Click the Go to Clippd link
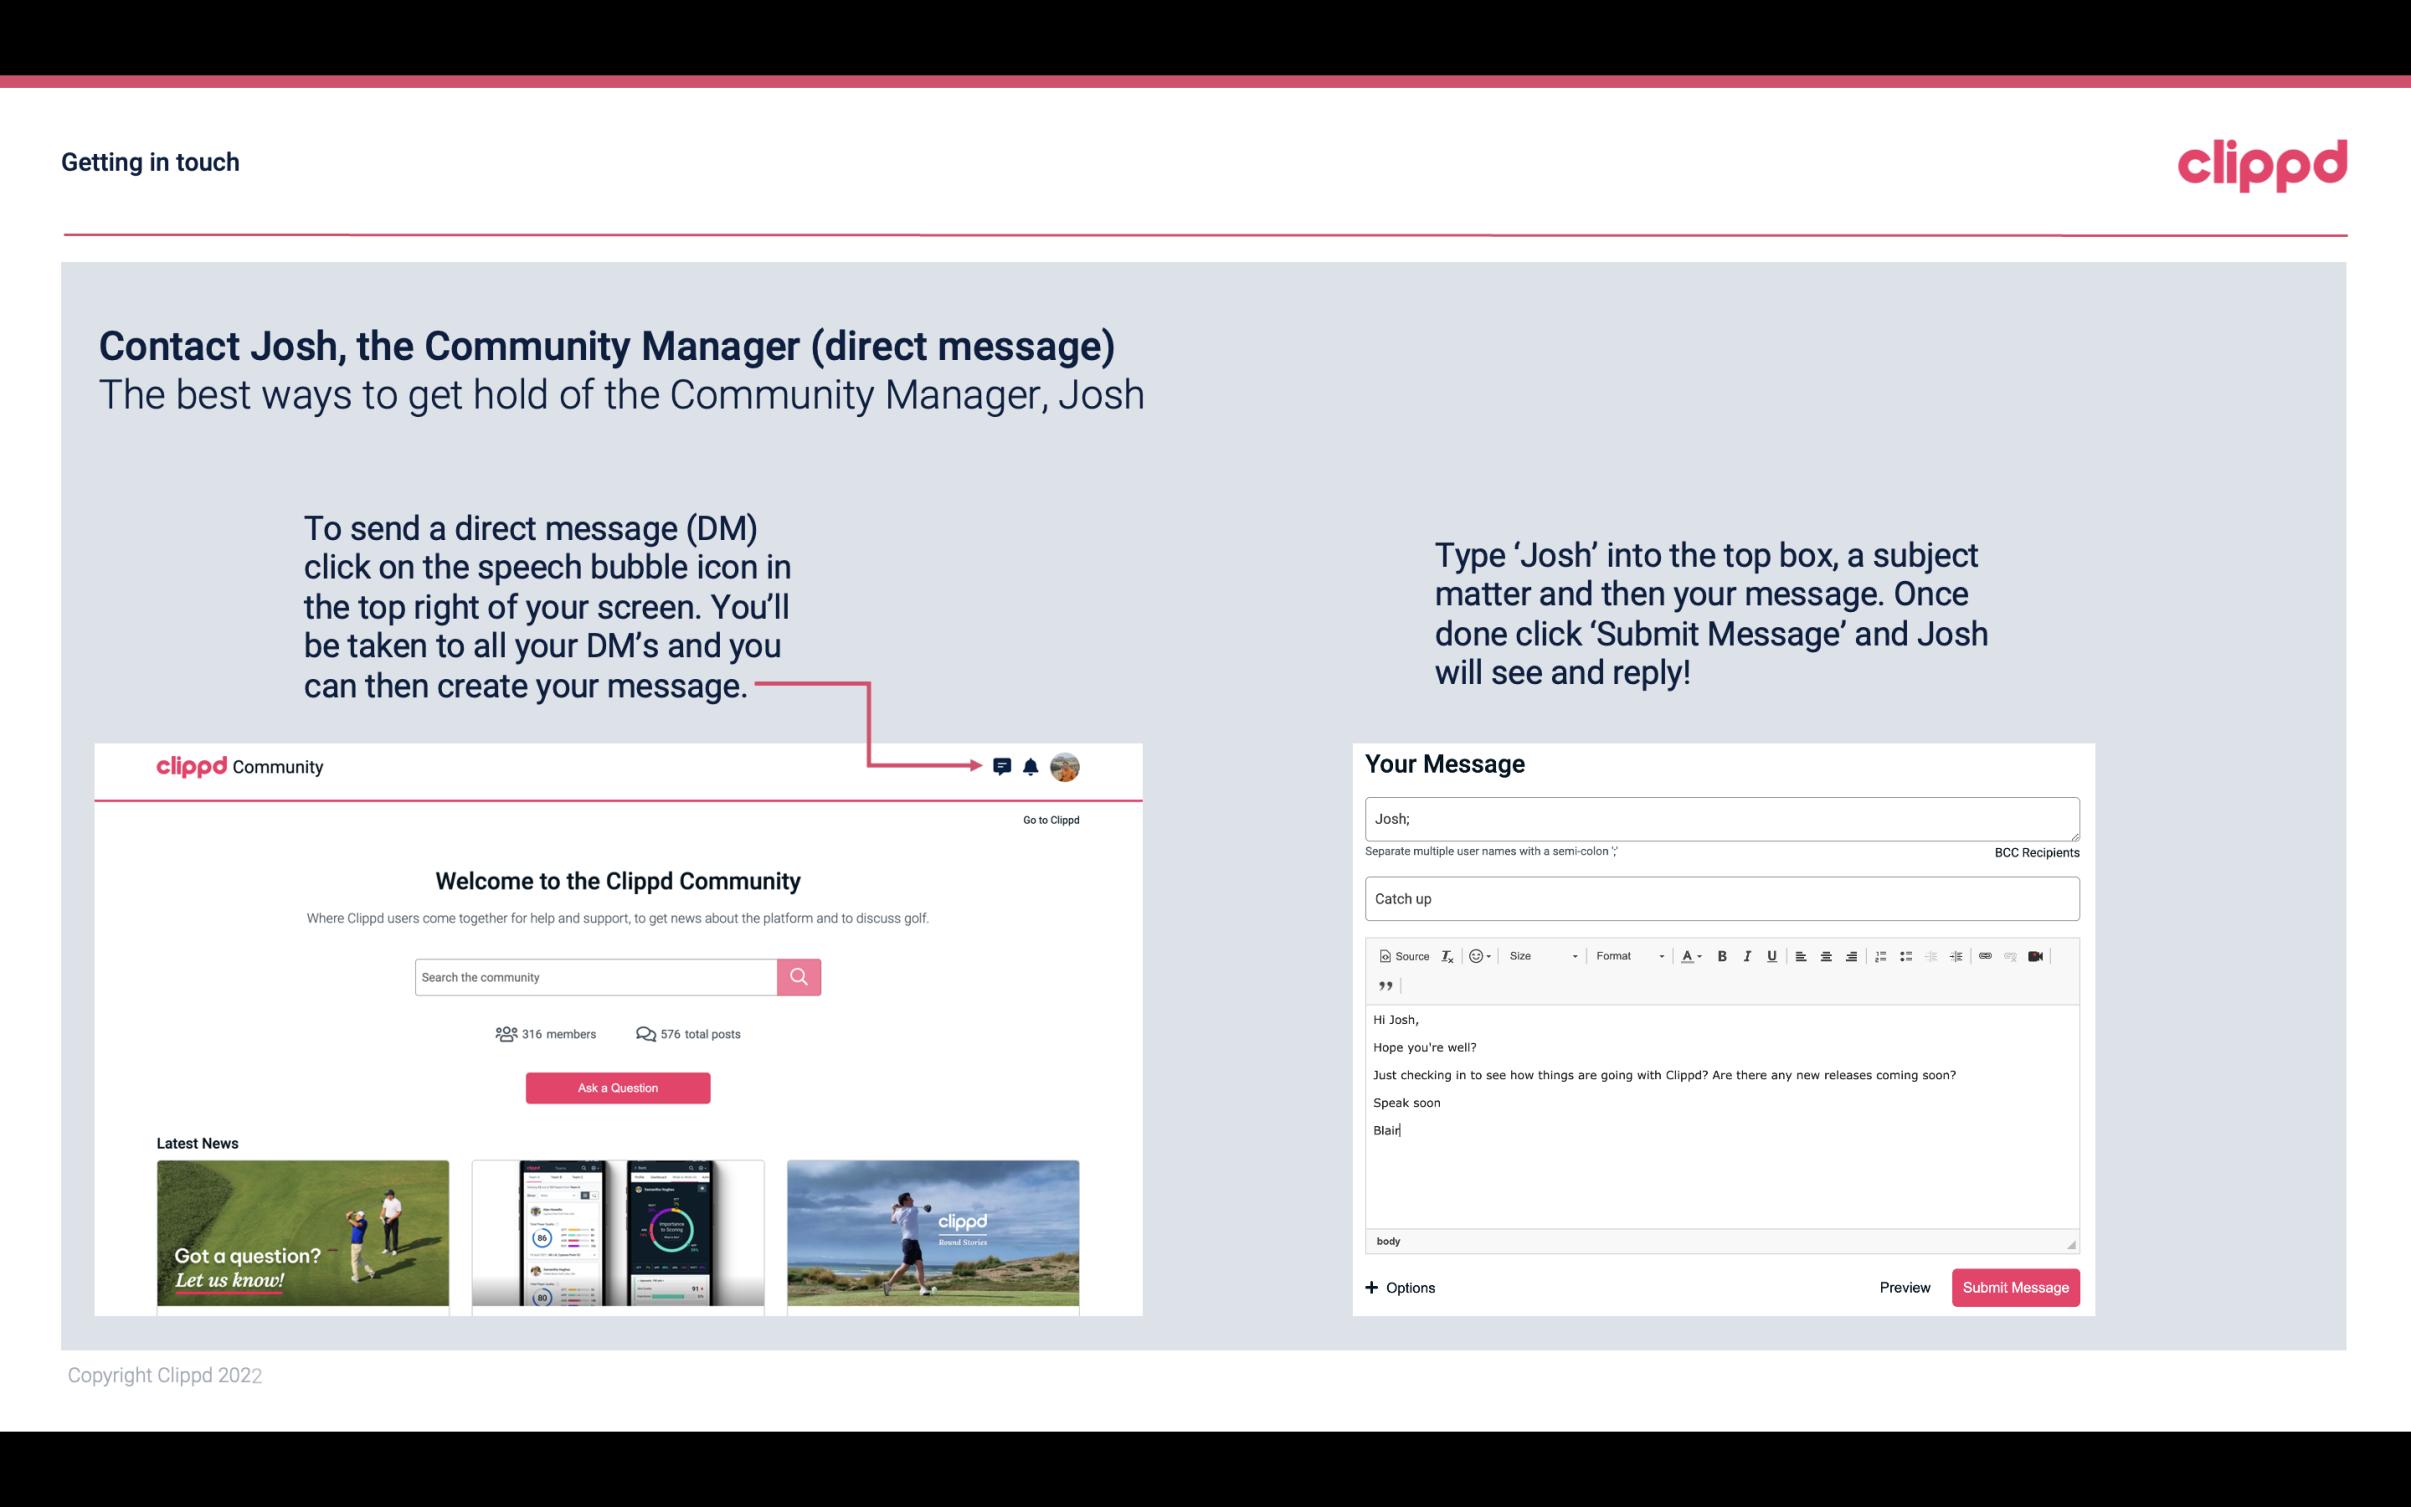Image resolution: width=2411 pixels, height=1507 pixels. tap(1048, 818)
